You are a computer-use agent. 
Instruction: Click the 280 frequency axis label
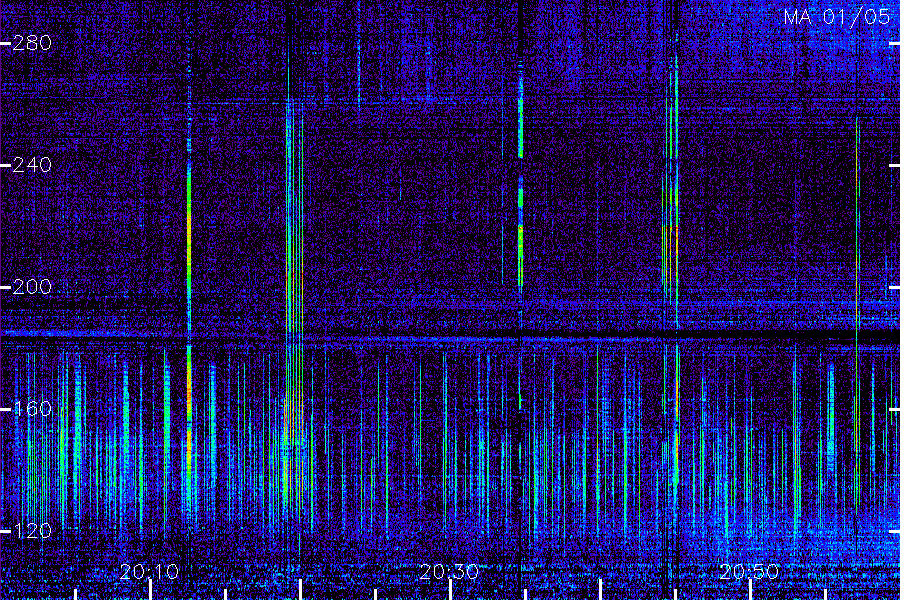(32, 43)
